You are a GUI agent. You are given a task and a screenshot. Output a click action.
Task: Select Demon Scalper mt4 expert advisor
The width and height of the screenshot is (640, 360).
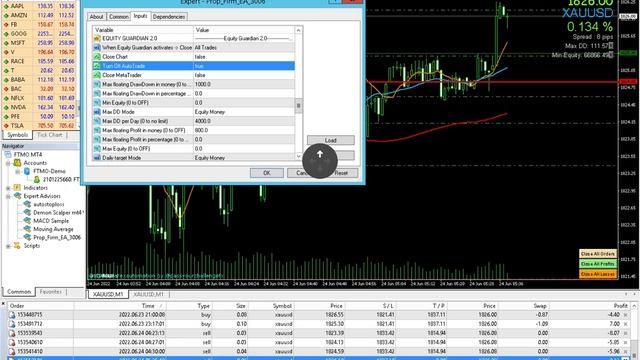pos(58,213)
